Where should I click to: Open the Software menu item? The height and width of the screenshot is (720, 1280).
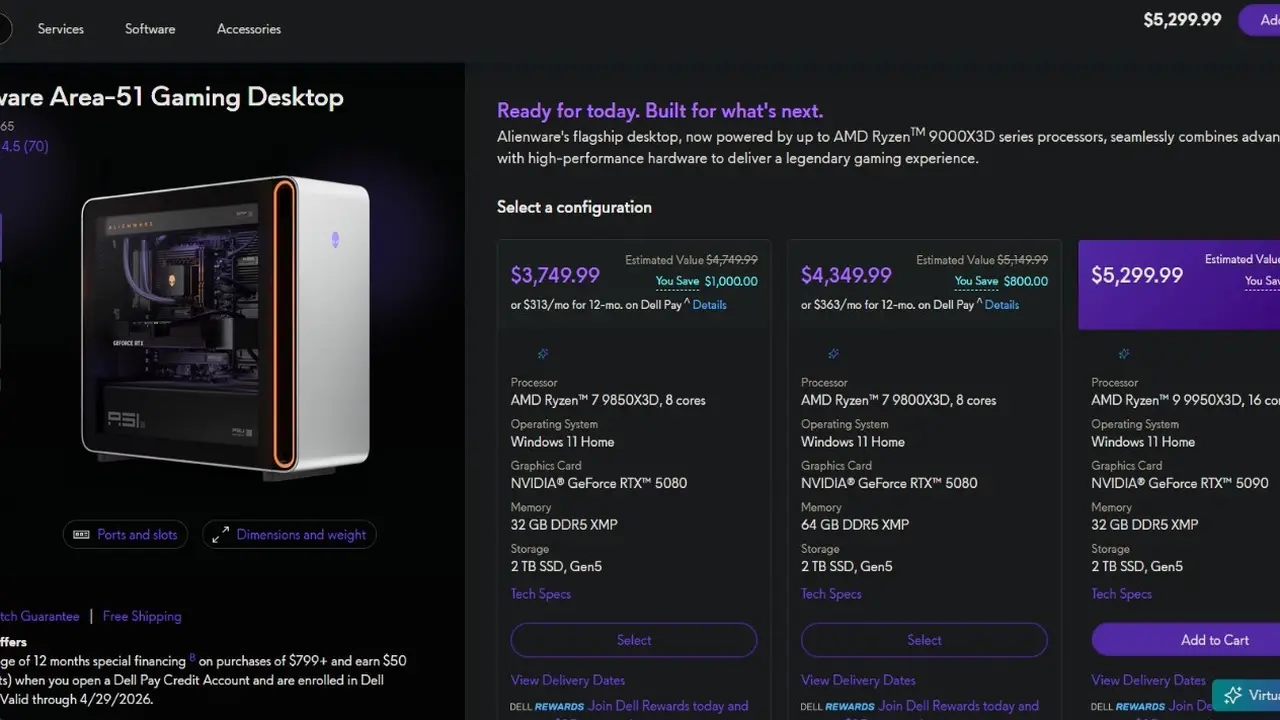[x=150, y=28]
